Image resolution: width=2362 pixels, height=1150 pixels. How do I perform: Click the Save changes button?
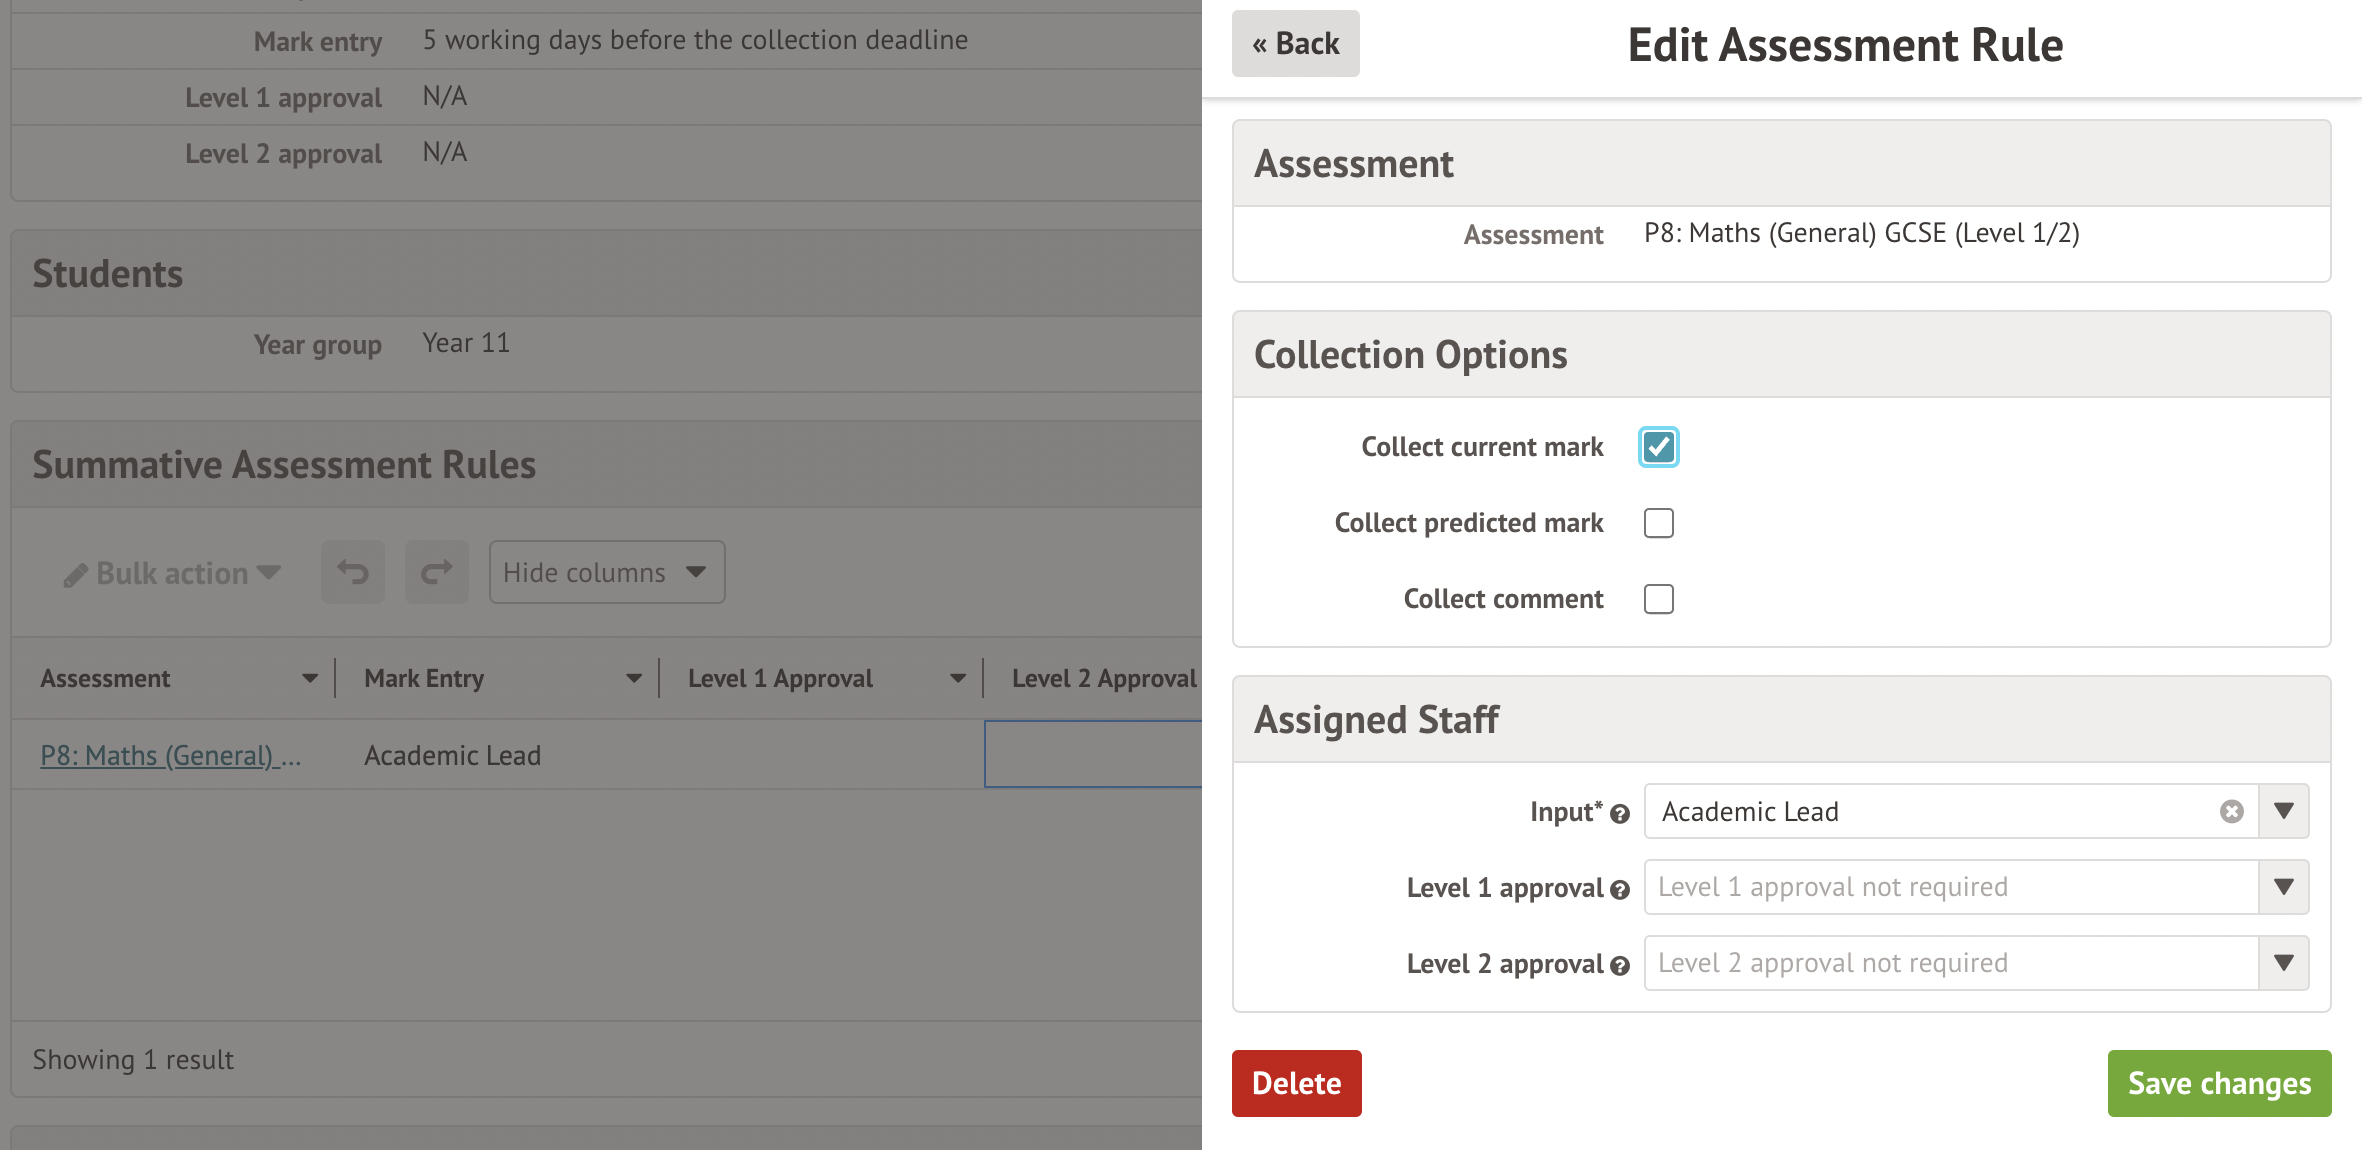tap(2218, 1083)
